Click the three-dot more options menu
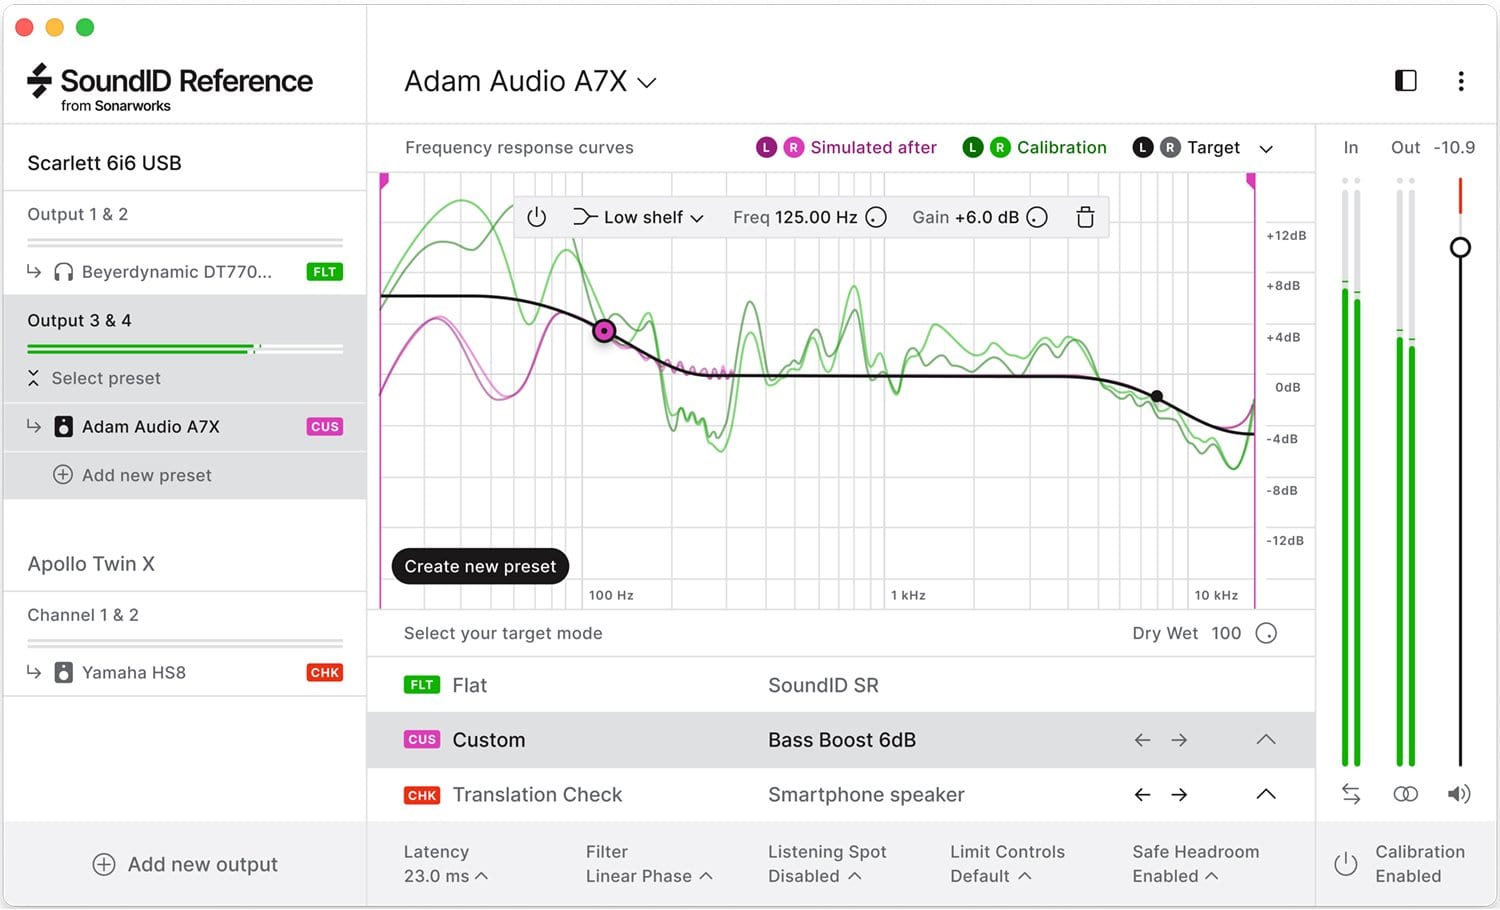Screen dimensions: 1500x910 [1461, 81]
